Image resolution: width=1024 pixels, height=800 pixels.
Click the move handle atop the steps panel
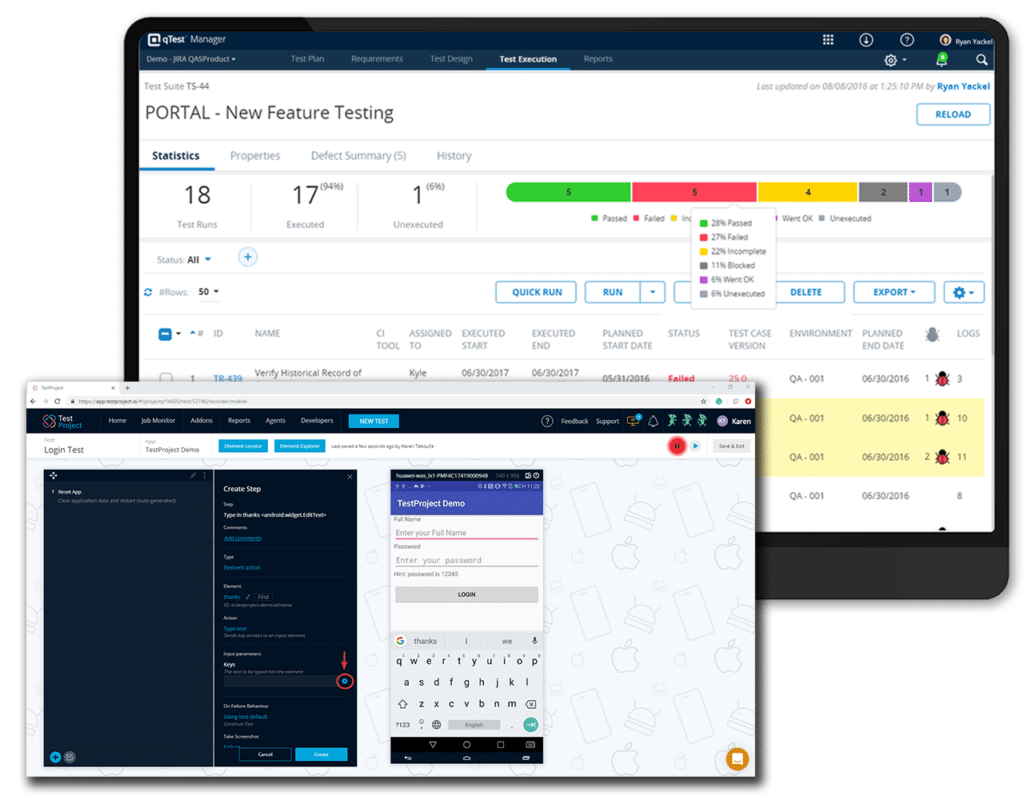[x=54, y=475]
